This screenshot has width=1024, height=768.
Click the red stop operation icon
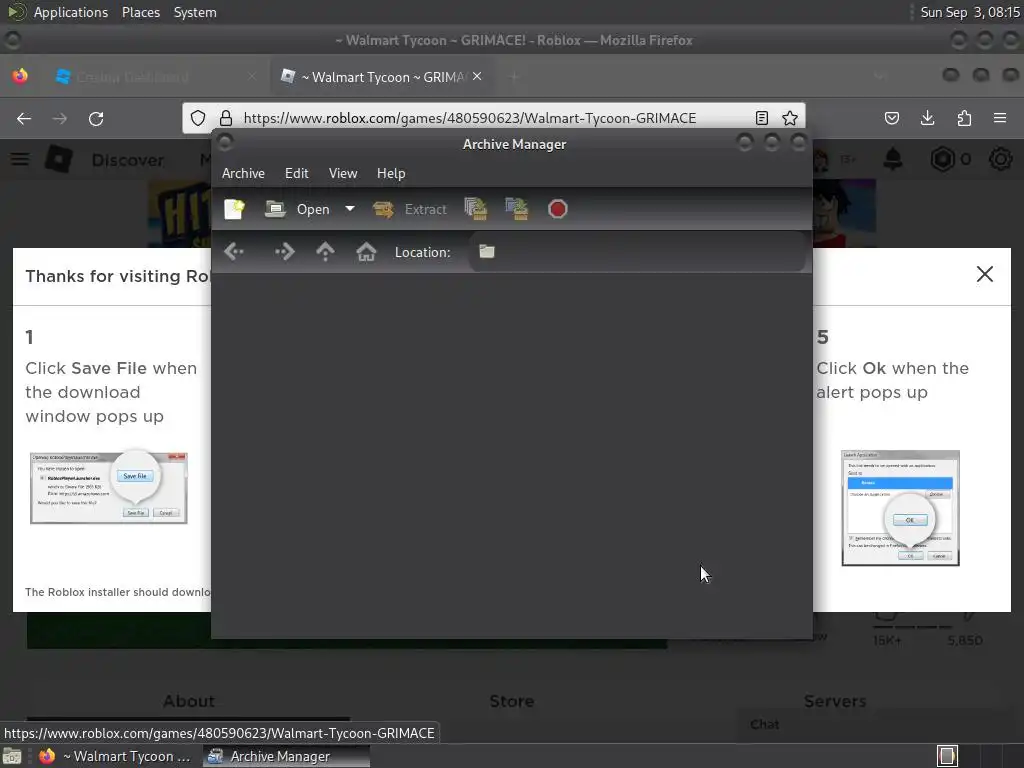(x=557, y=209)
